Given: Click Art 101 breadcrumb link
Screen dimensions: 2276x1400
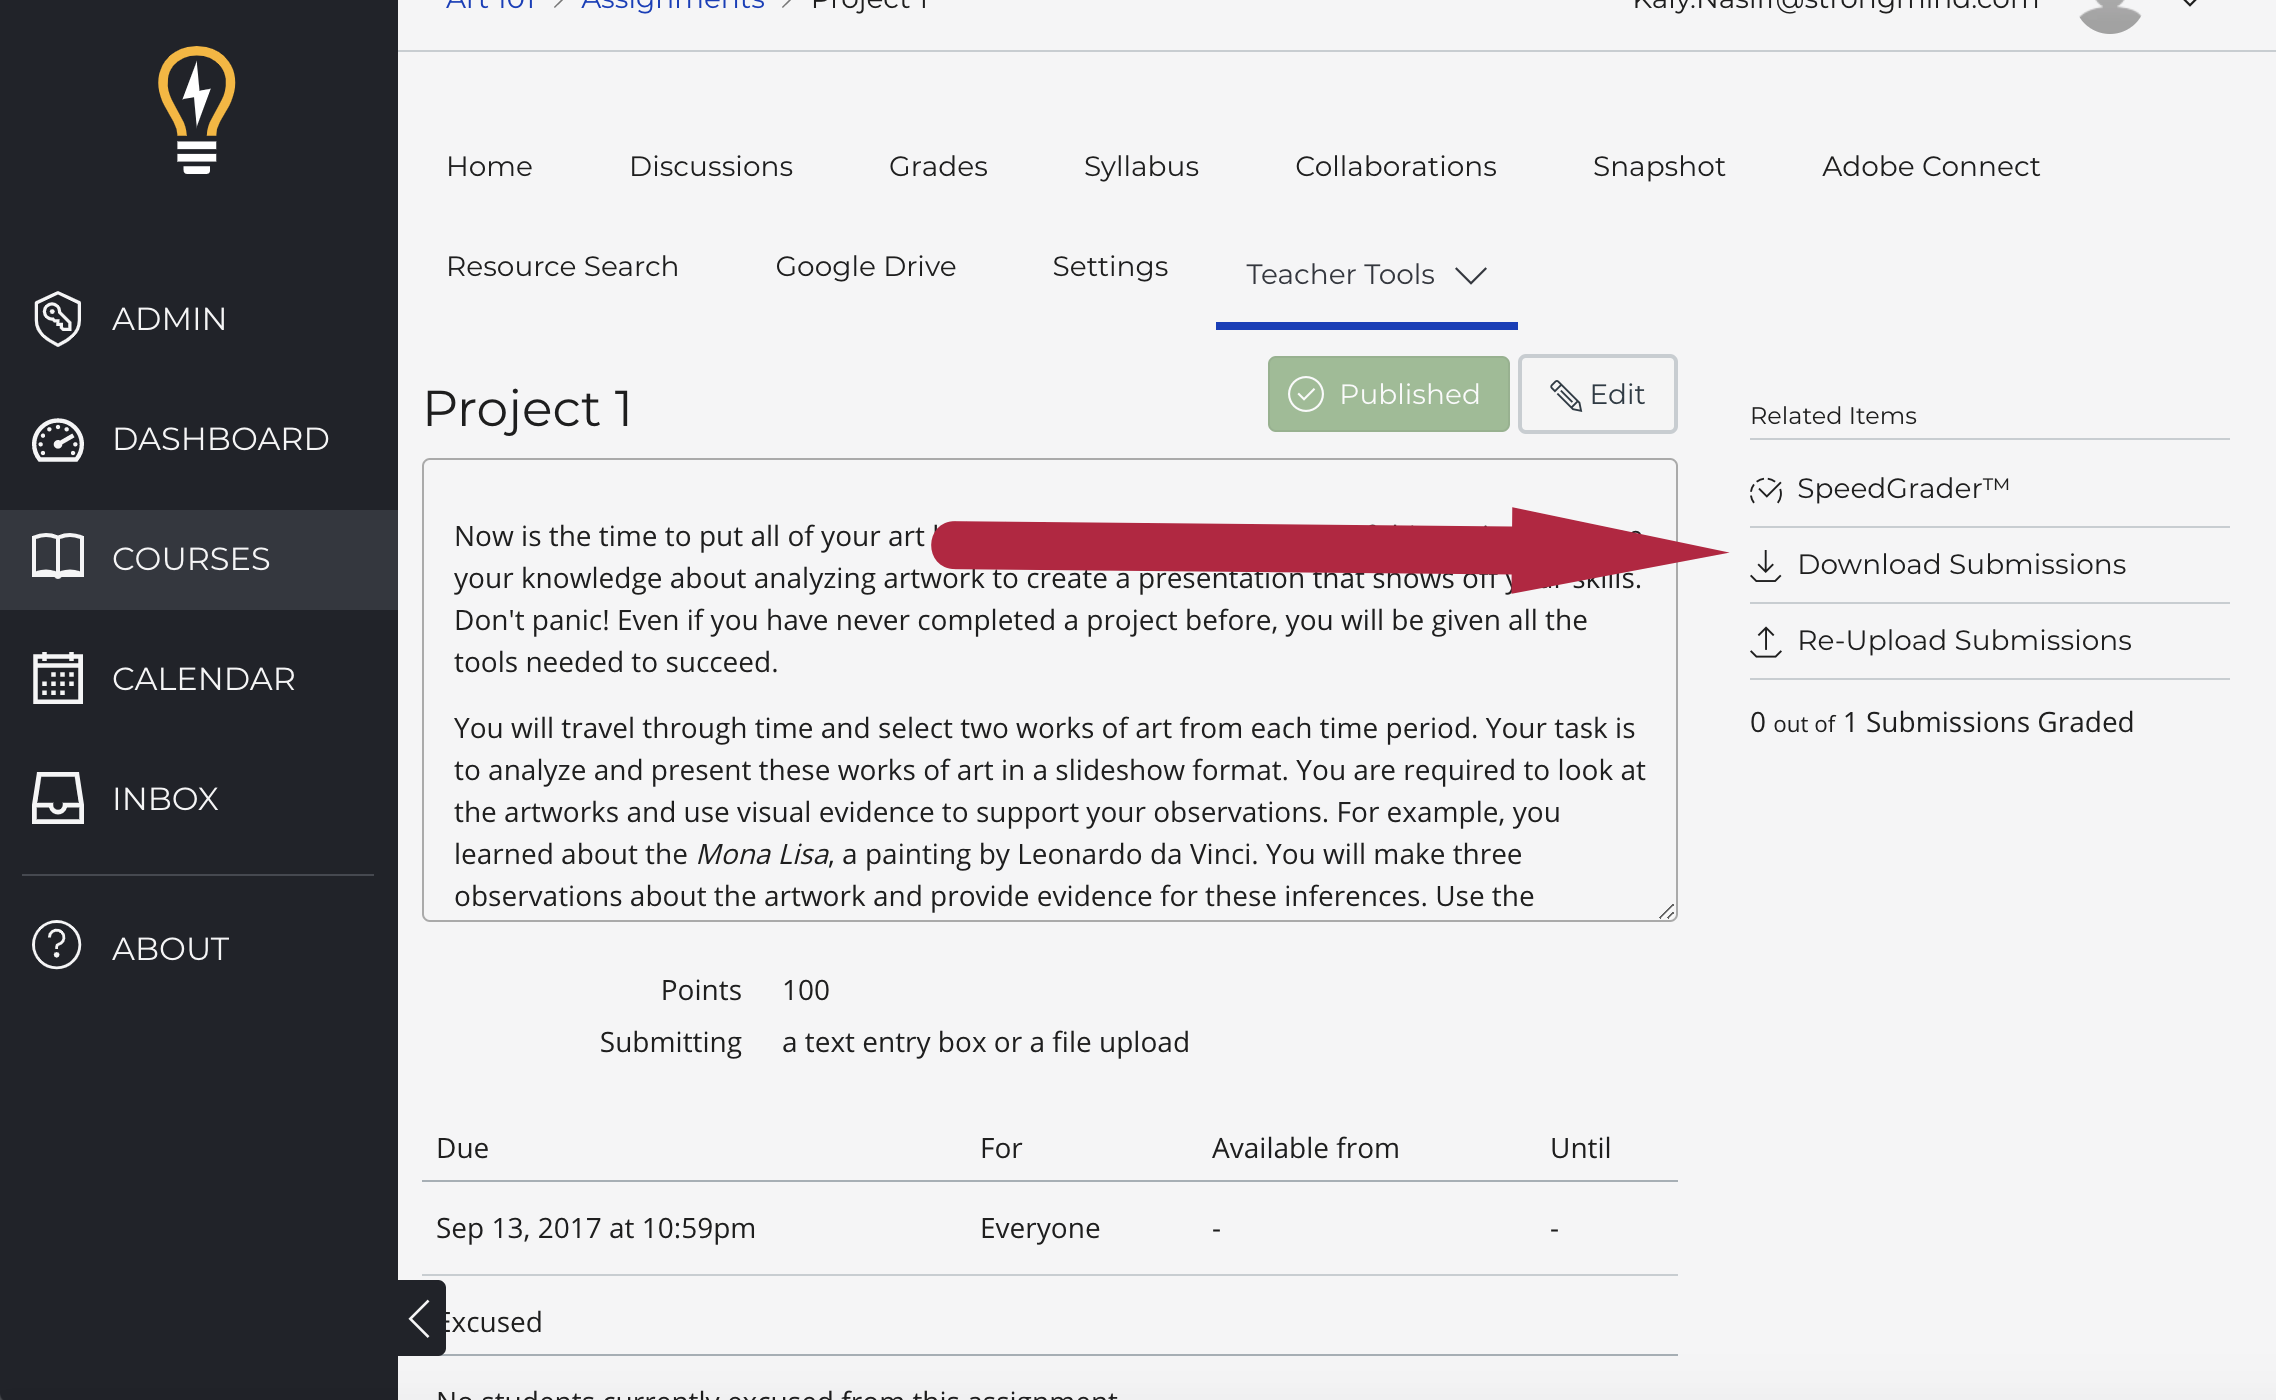Looking at the screenshot, I should point(490,5).
